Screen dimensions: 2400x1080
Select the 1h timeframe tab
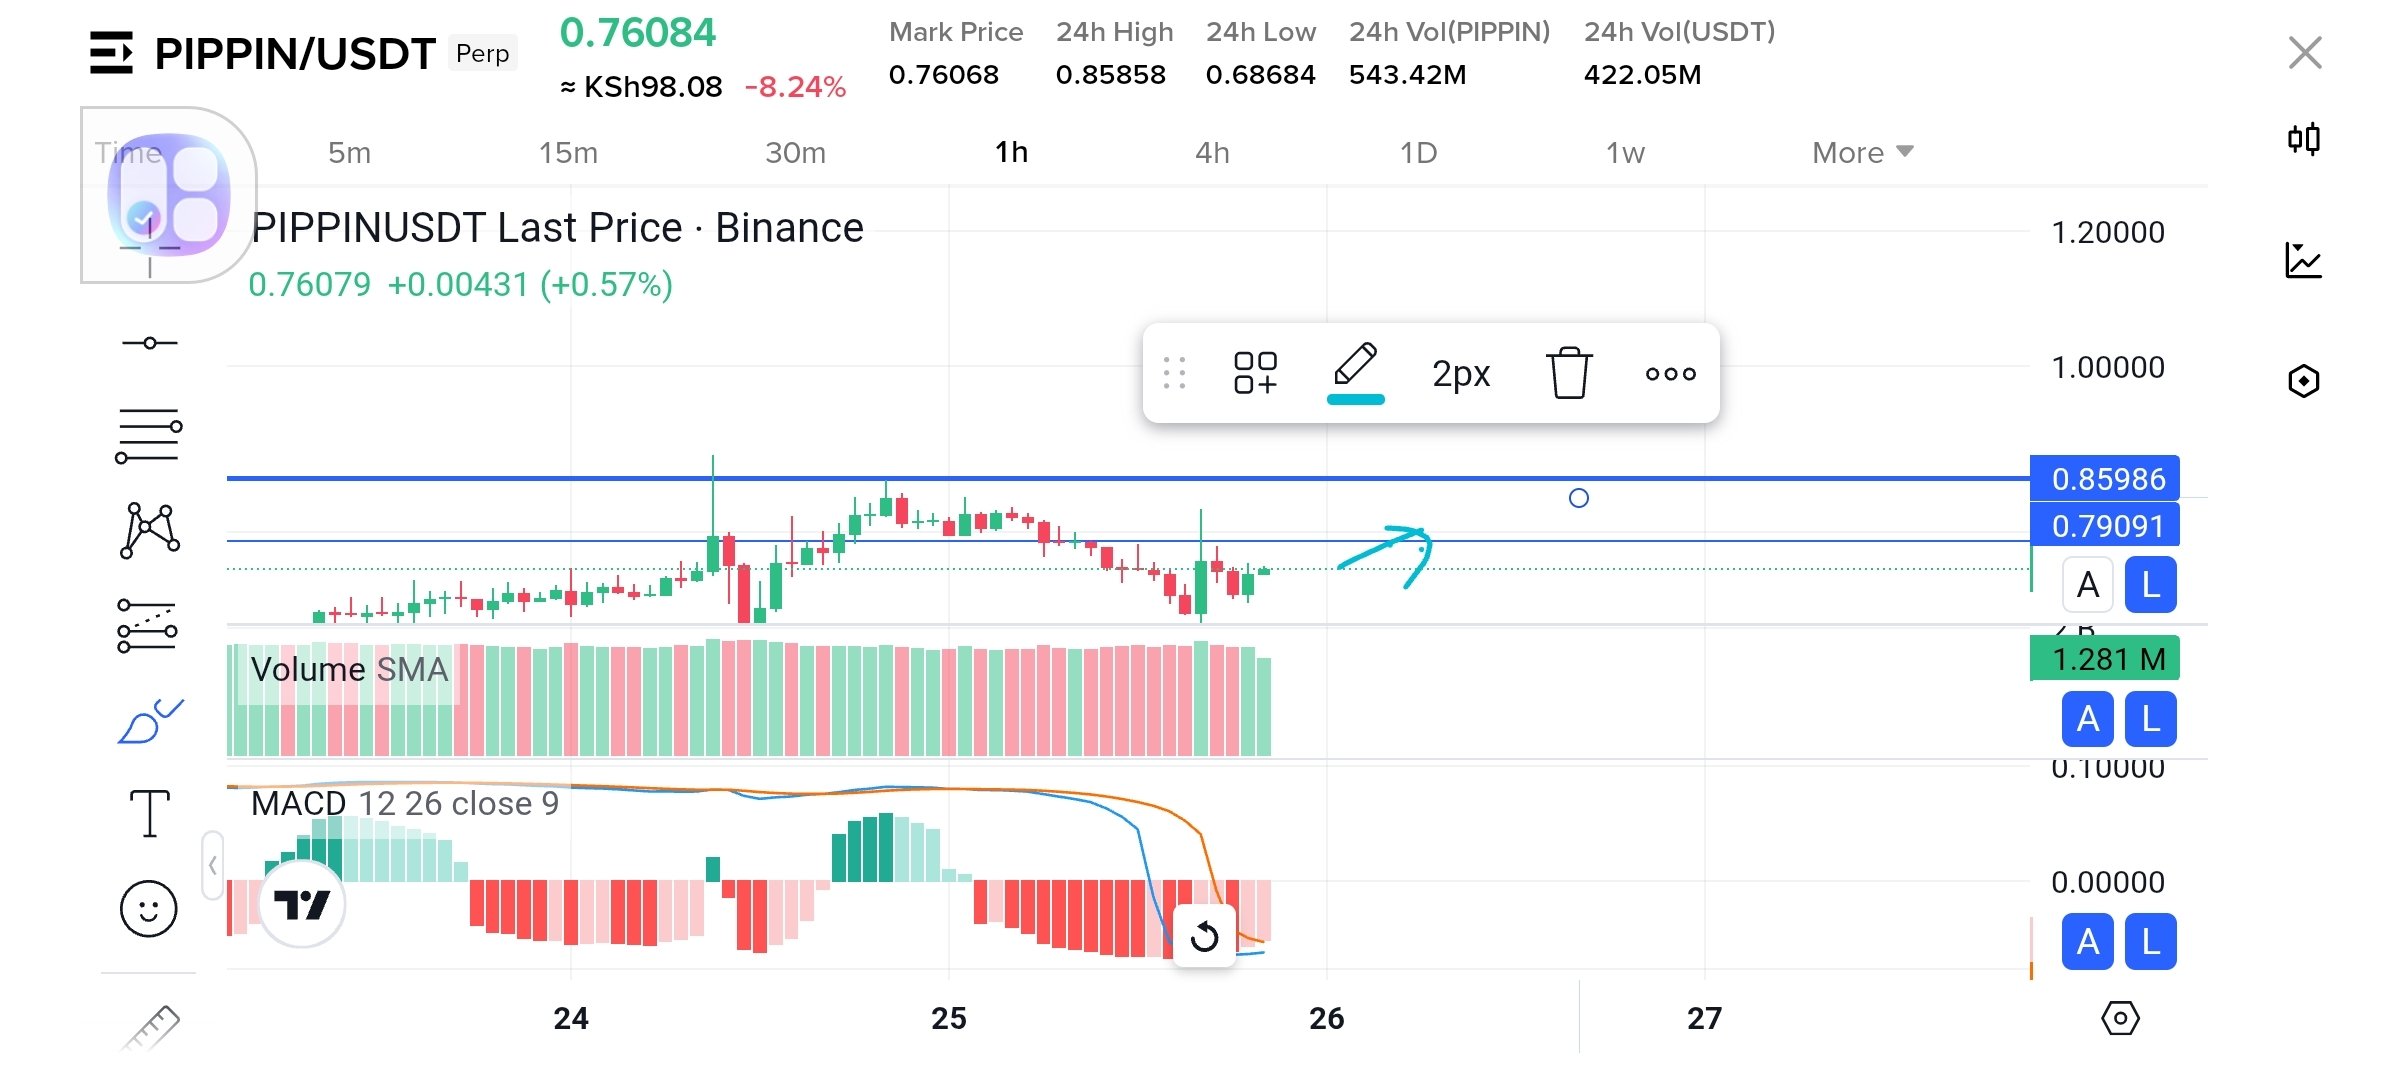[1011, 152]
